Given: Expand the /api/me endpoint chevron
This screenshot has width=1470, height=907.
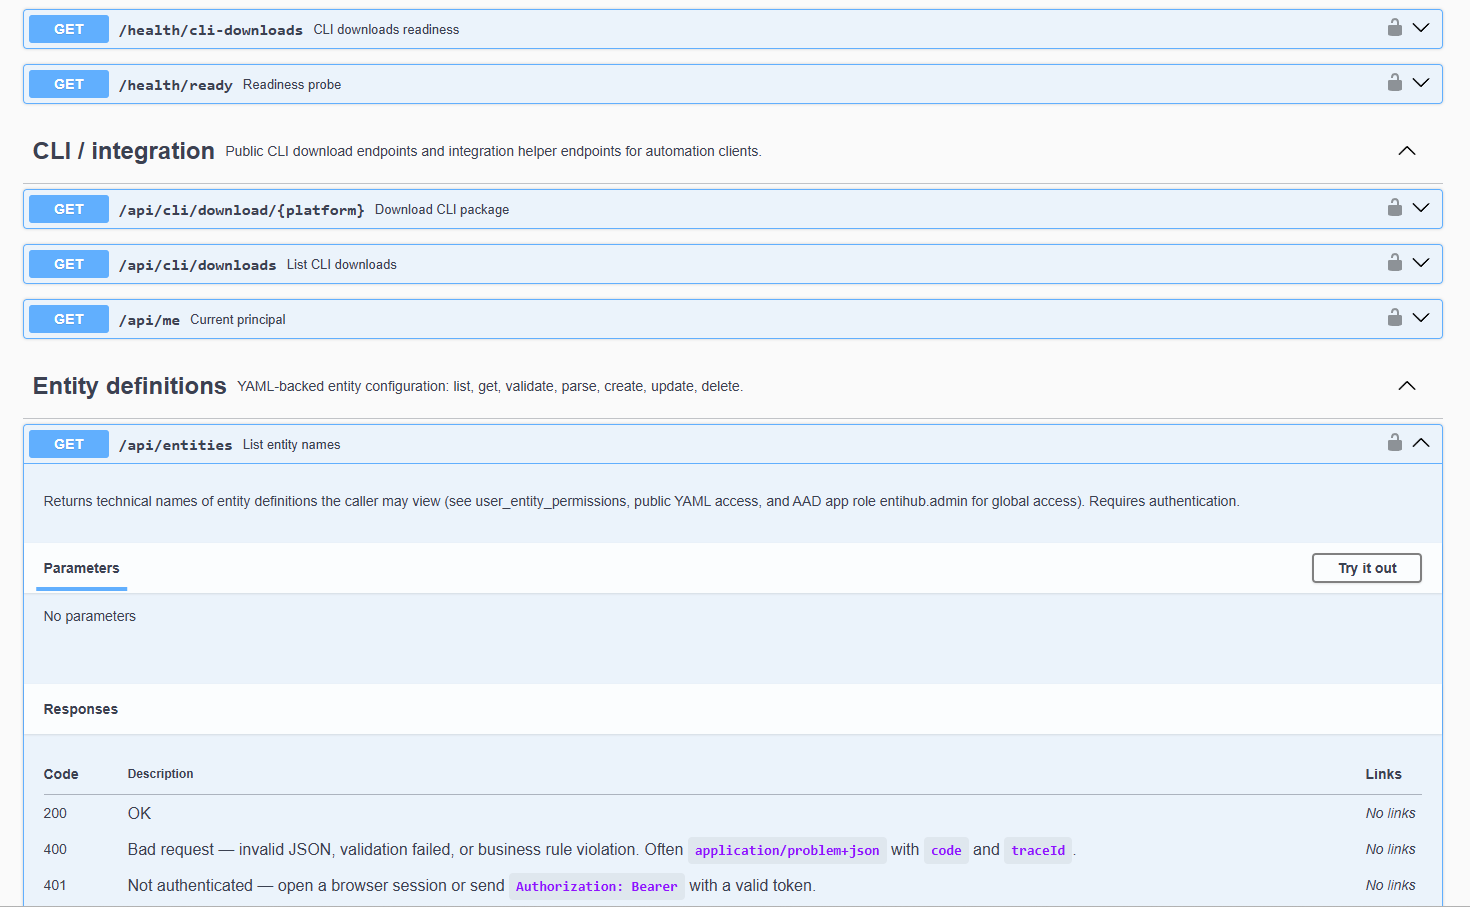Looking at the screenshot, I should (x=1421, y=318).
